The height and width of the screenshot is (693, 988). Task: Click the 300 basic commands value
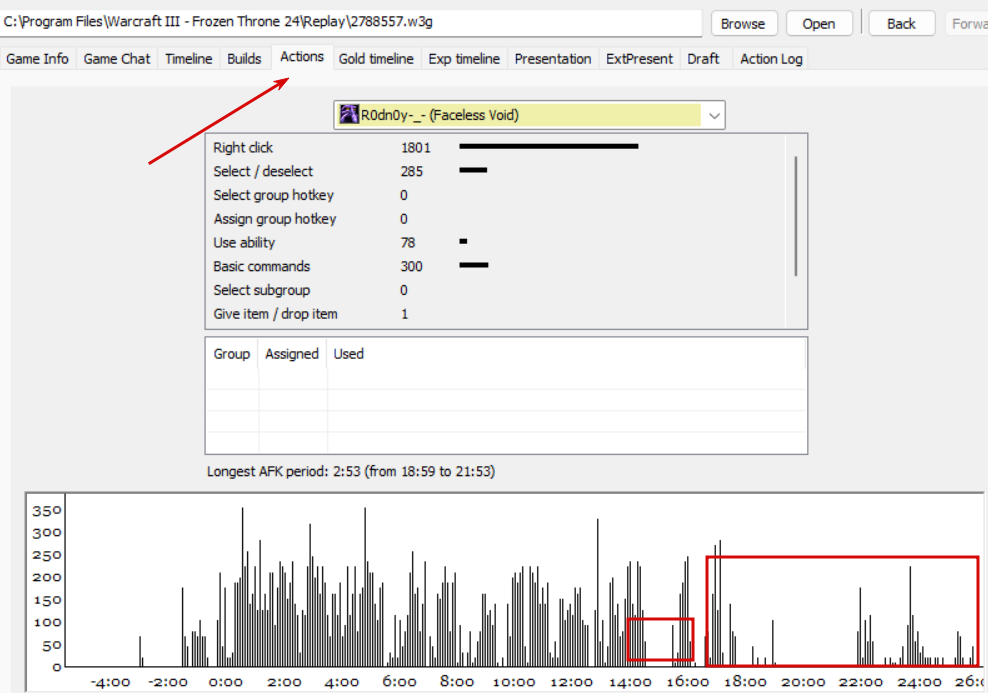(x=411, y=266)
